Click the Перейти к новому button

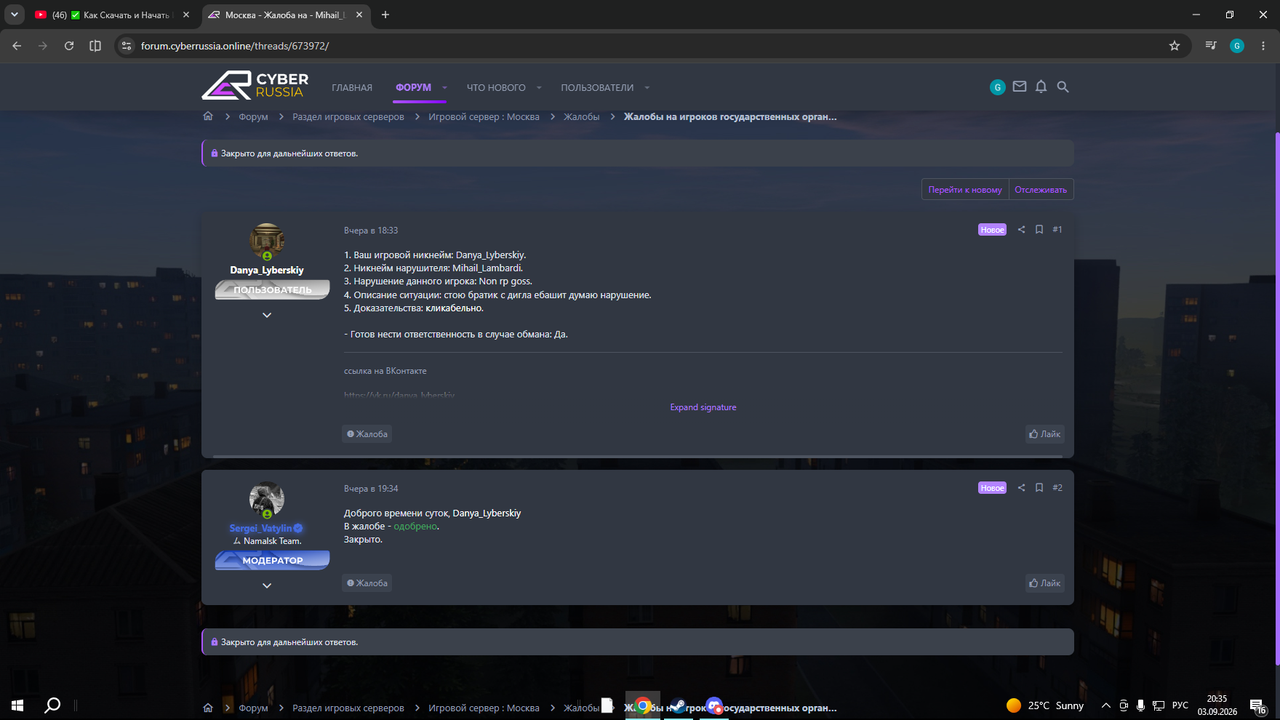click(x=965, y=189)
